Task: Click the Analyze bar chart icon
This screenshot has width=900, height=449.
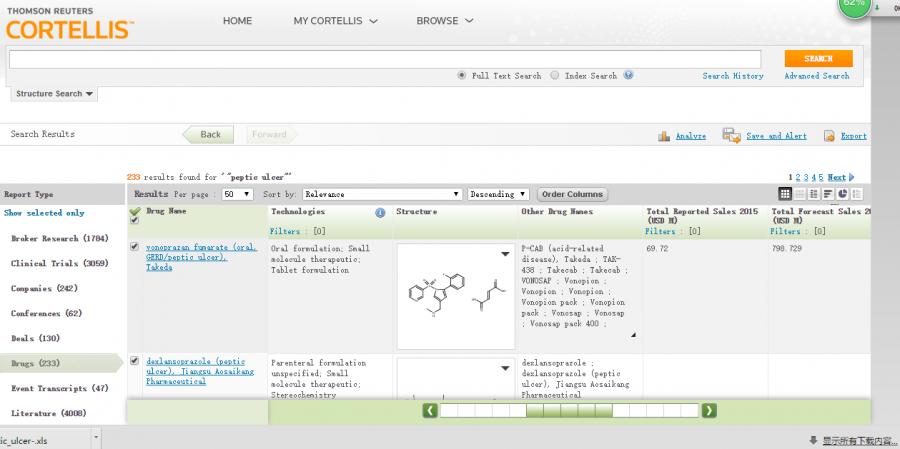Action: click(x=664, y=136)
